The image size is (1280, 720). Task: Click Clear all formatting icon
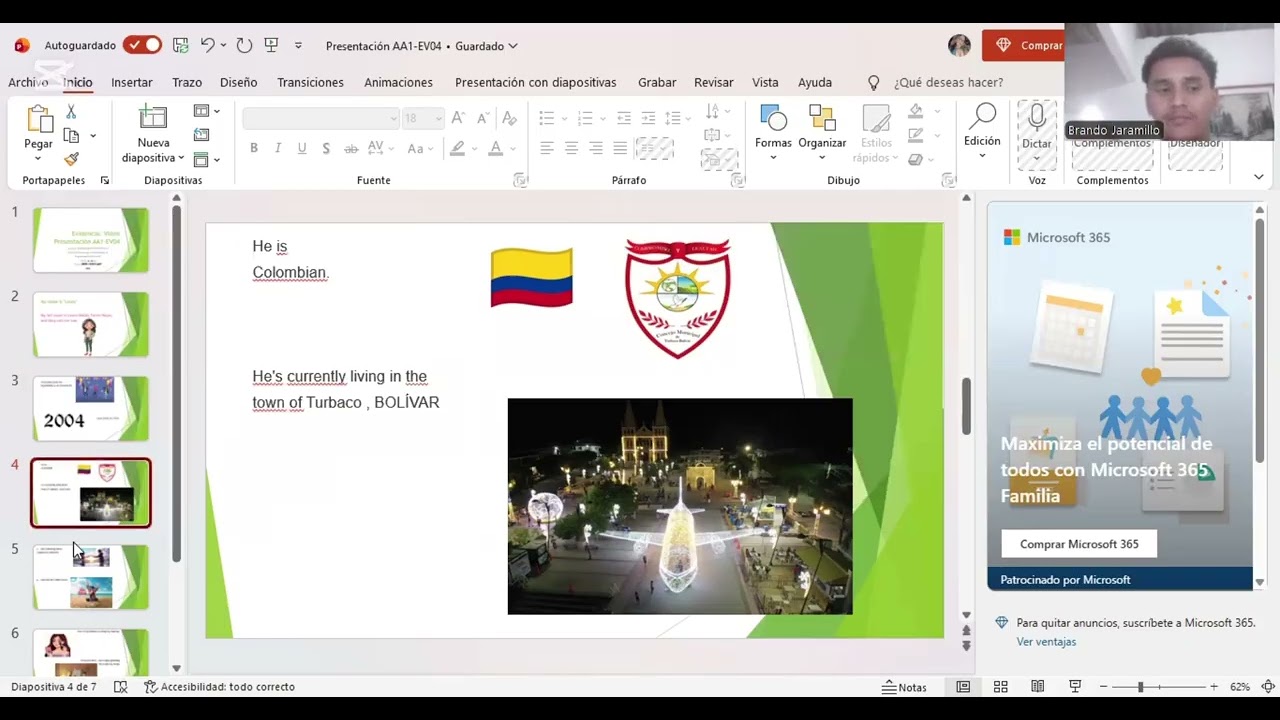coord(508,118)
